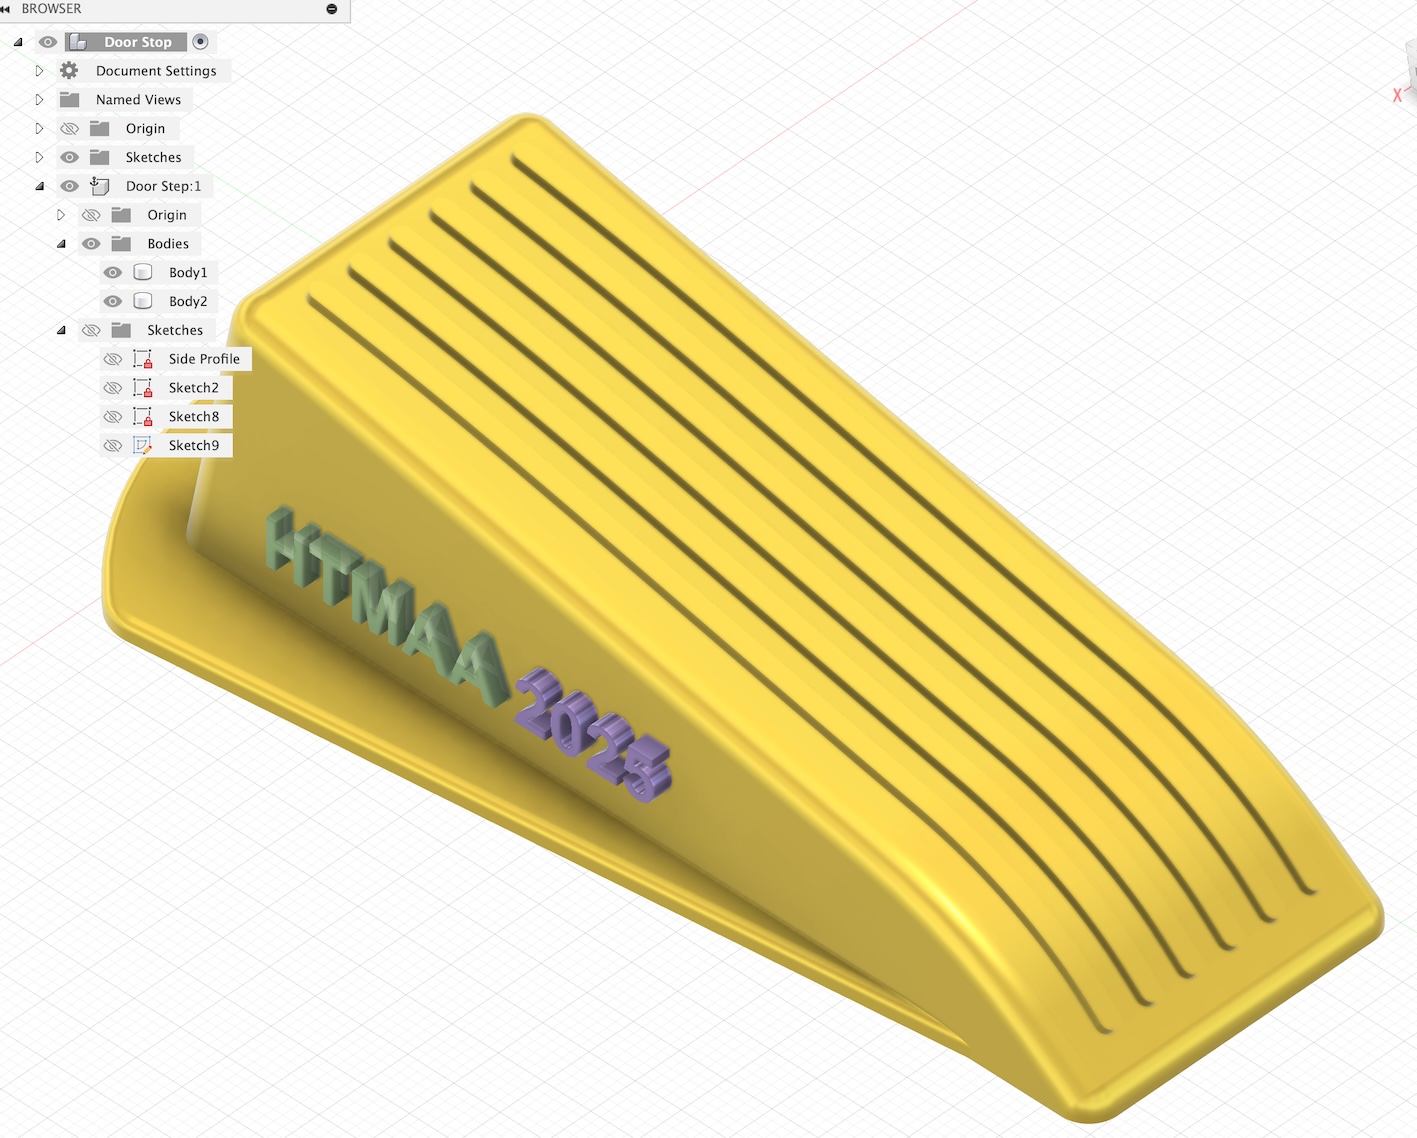
Task: Select the Sketch2 label in browser
Action: pos(193,388)
